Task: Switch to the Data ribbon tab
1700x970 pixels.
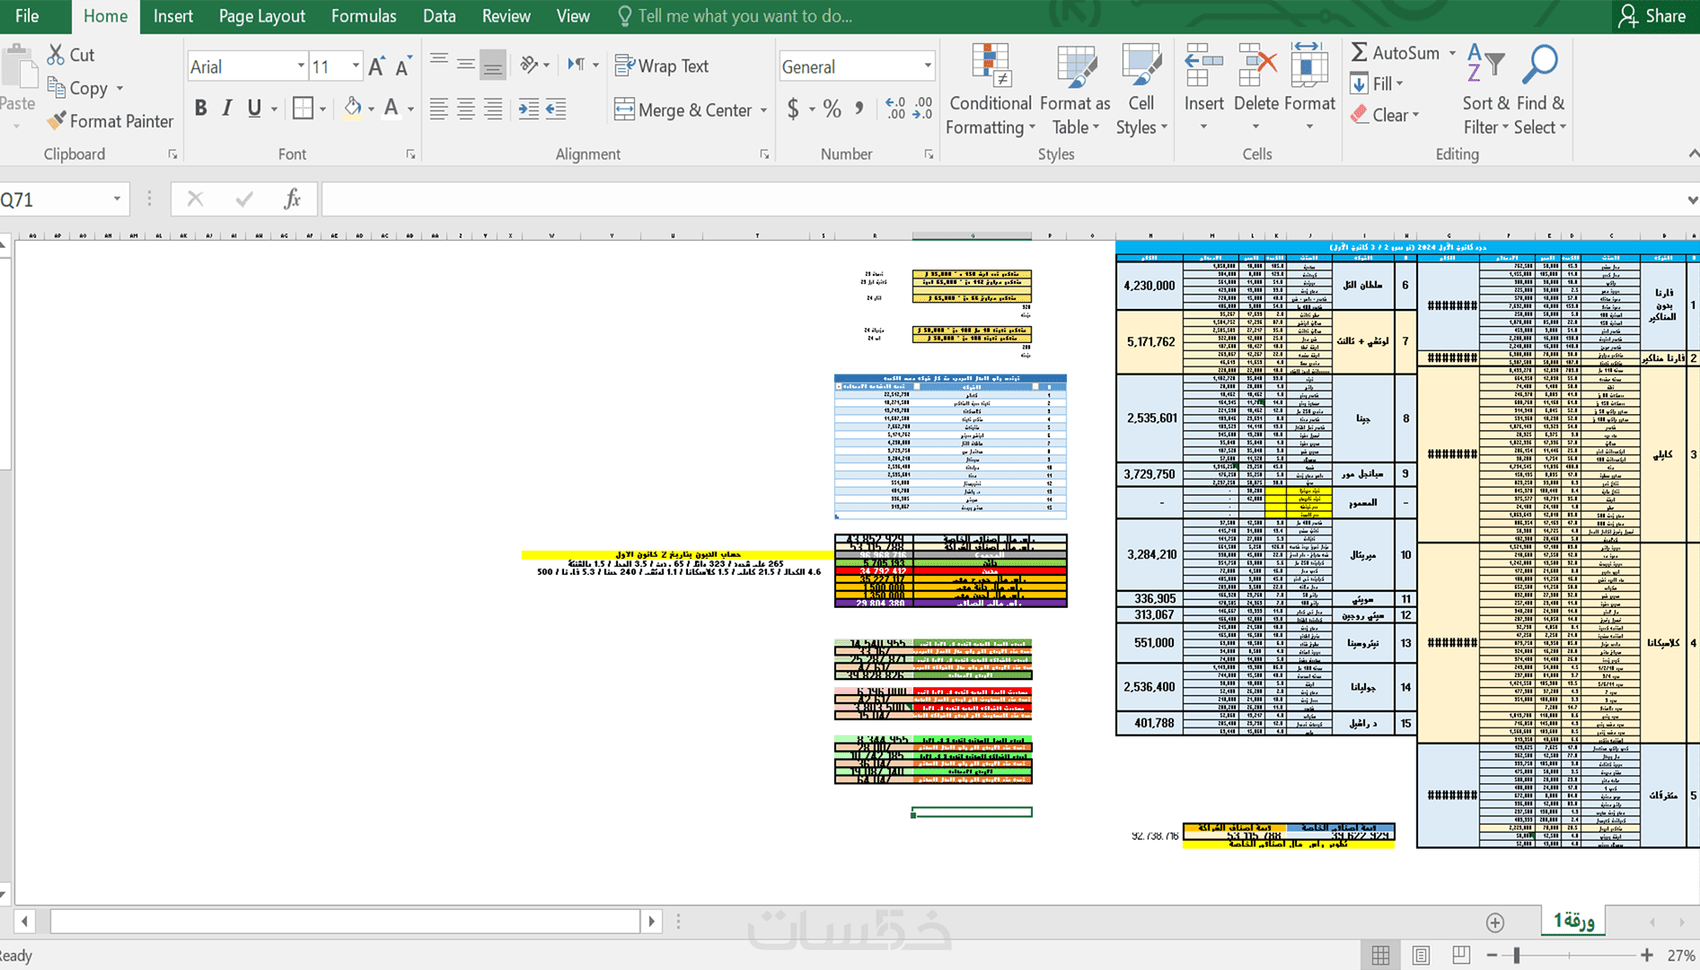Action: click(x=439, y=16)
